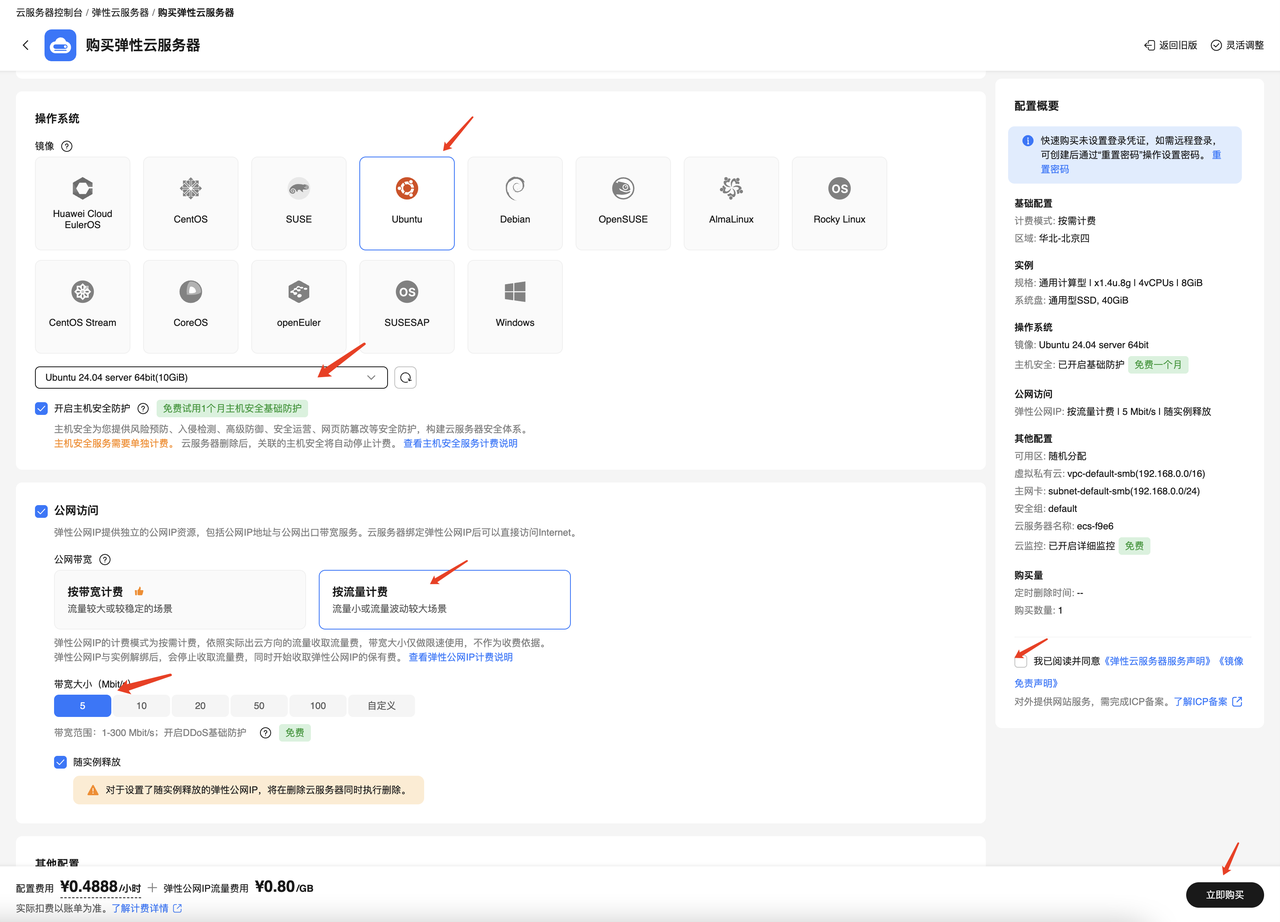Toggle the 随实例释放 checkbox

click(x=60, y=762)
